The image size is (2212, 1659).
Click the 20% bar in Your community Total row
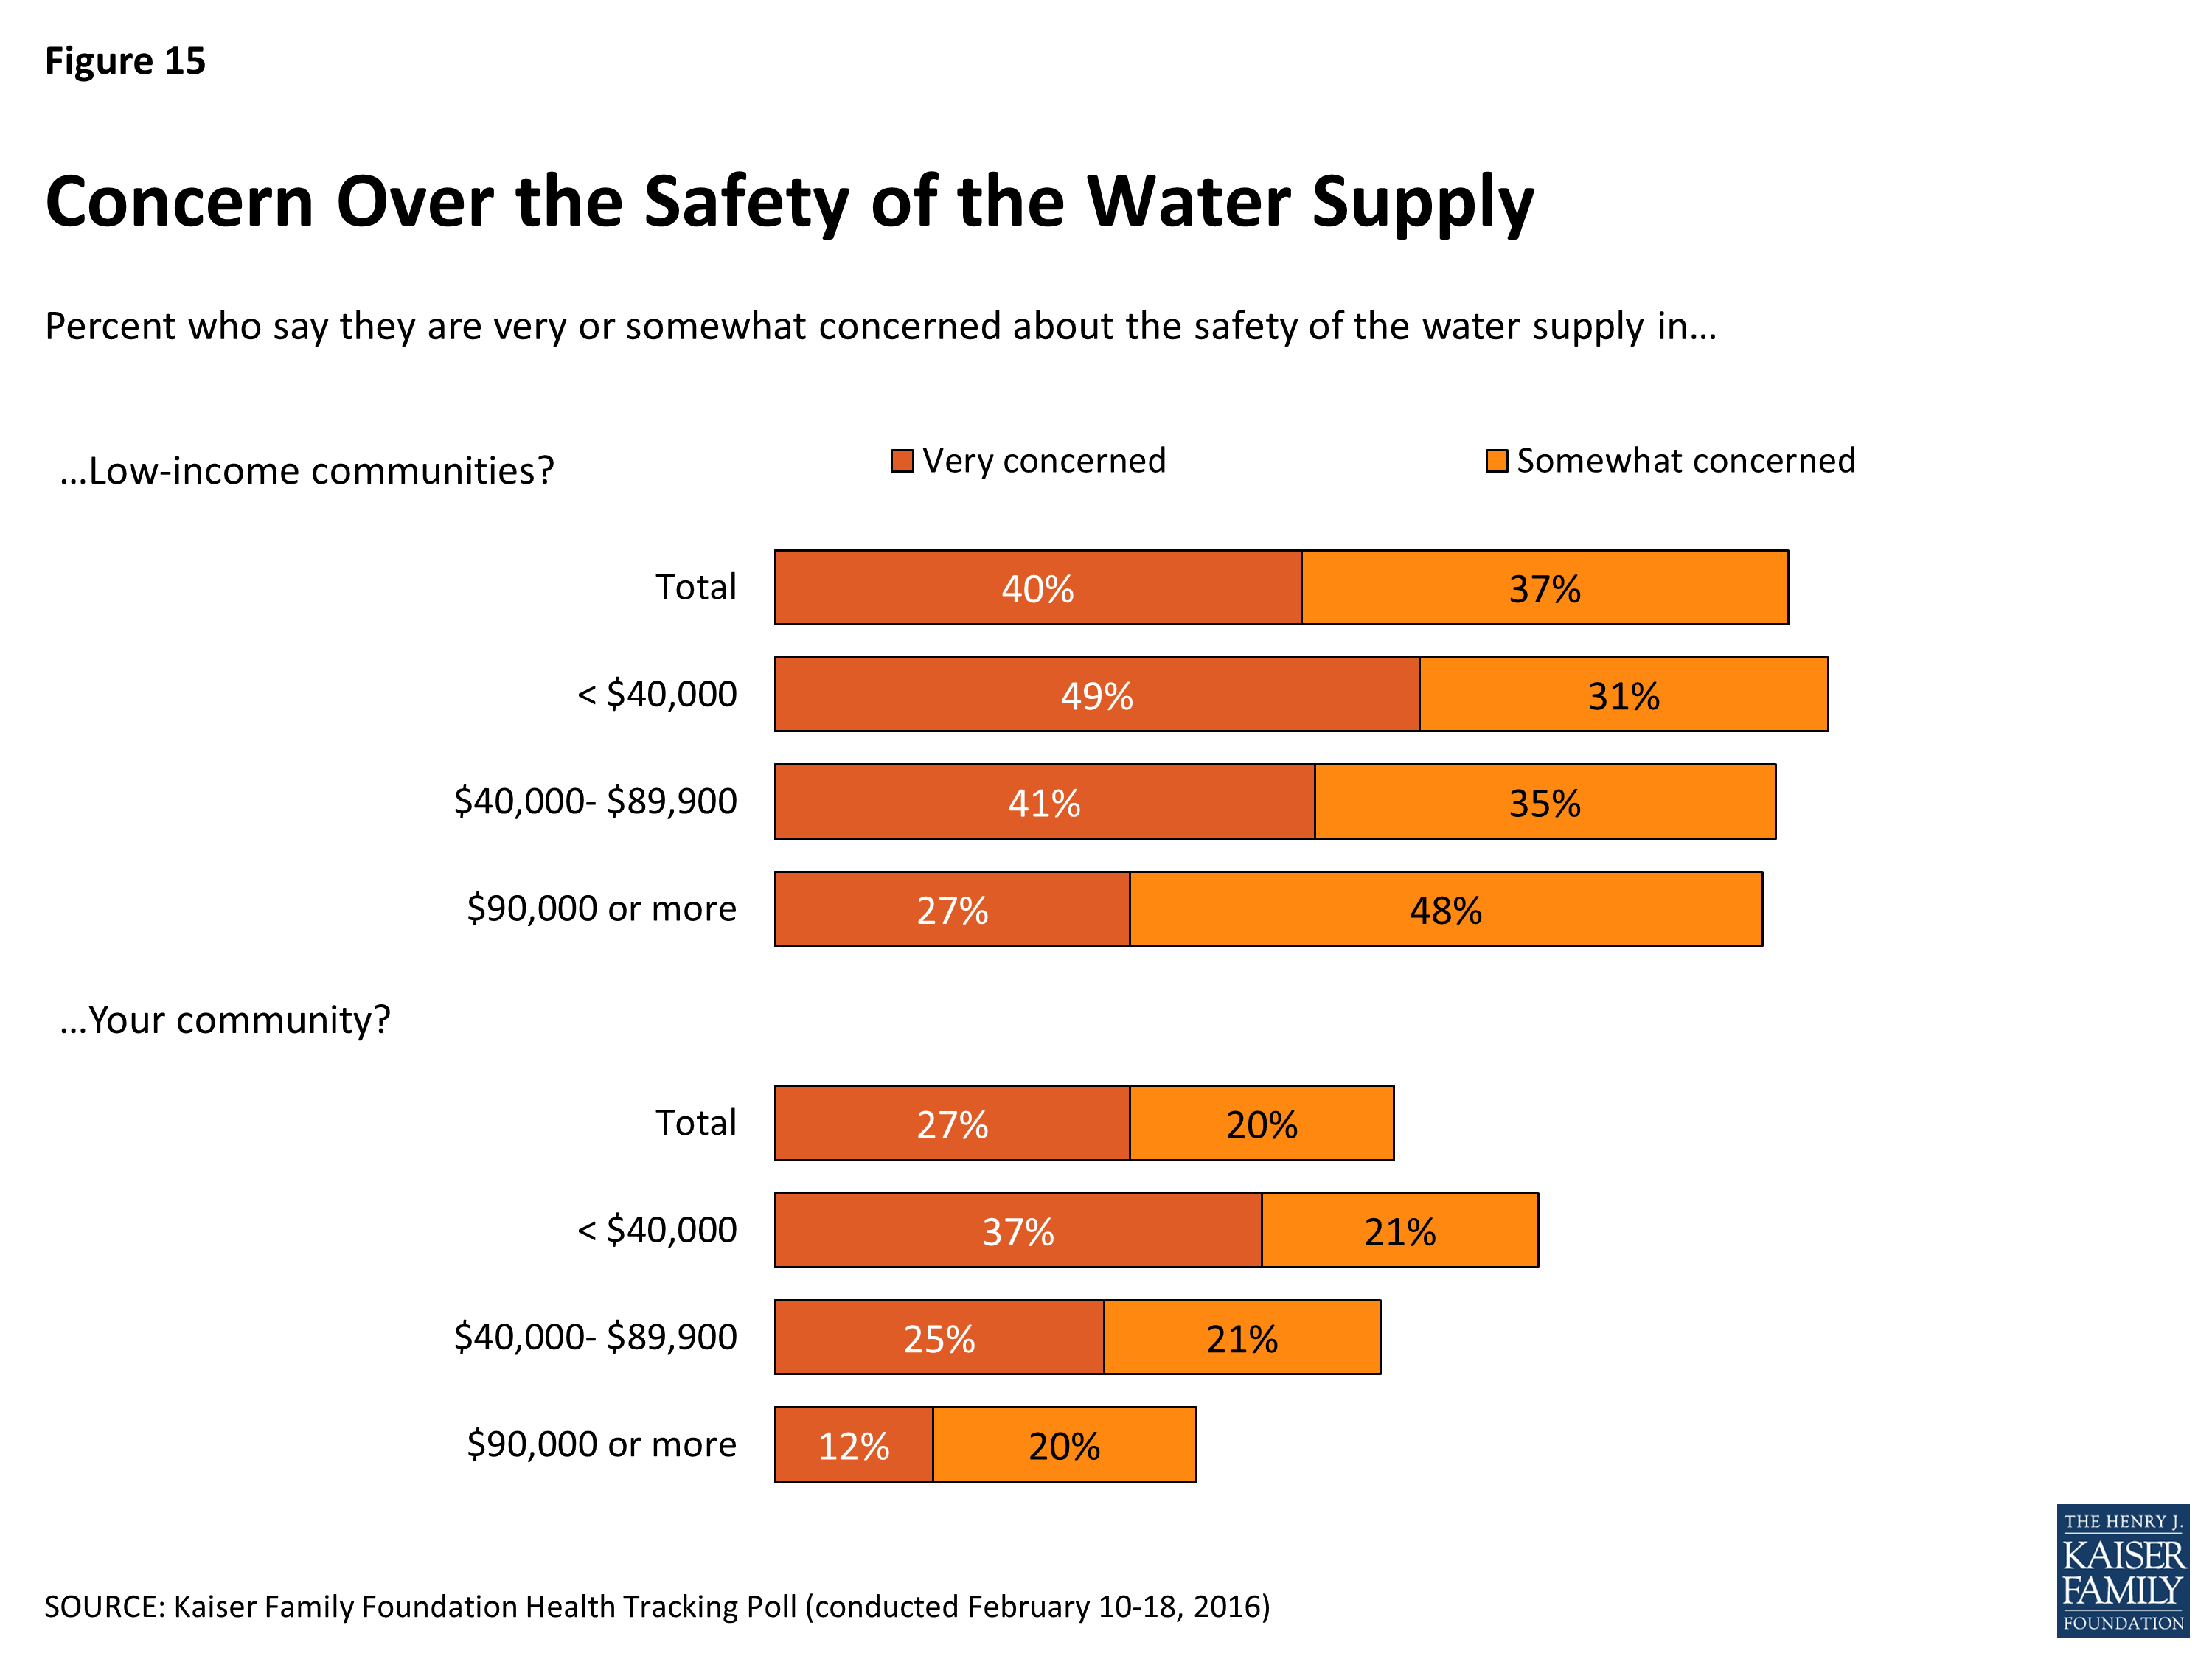point(1262,1124)
